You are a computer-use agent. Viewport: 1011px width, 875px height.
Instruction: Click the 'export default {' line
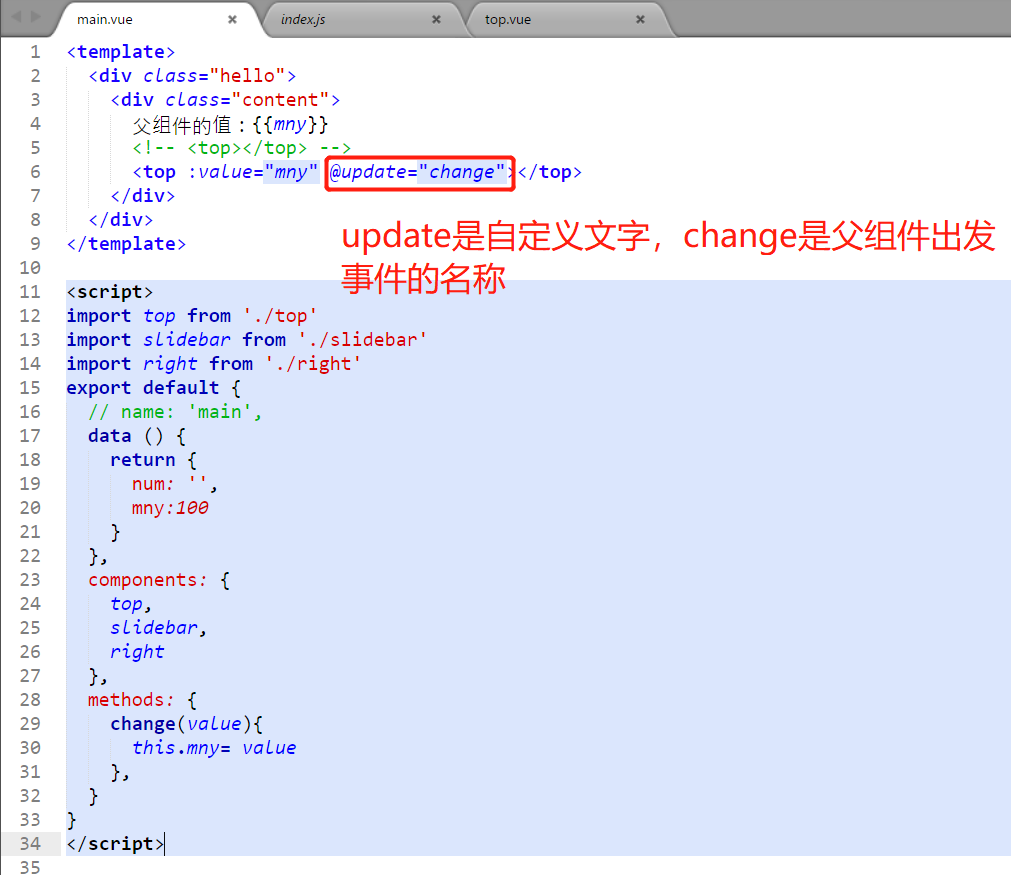click(x=153, y=388)
